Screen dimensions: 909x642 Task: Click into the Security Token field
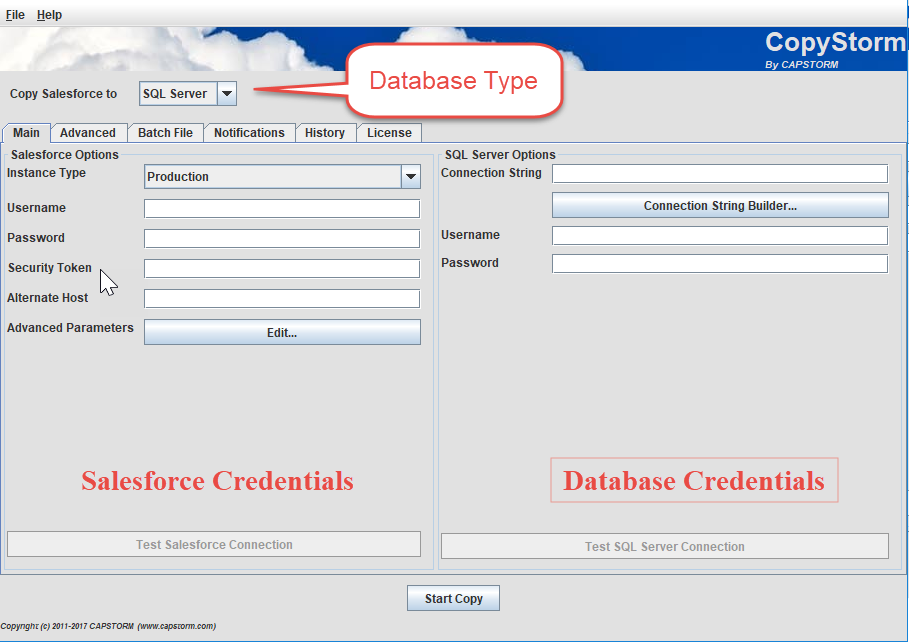[x=282, y=269]
